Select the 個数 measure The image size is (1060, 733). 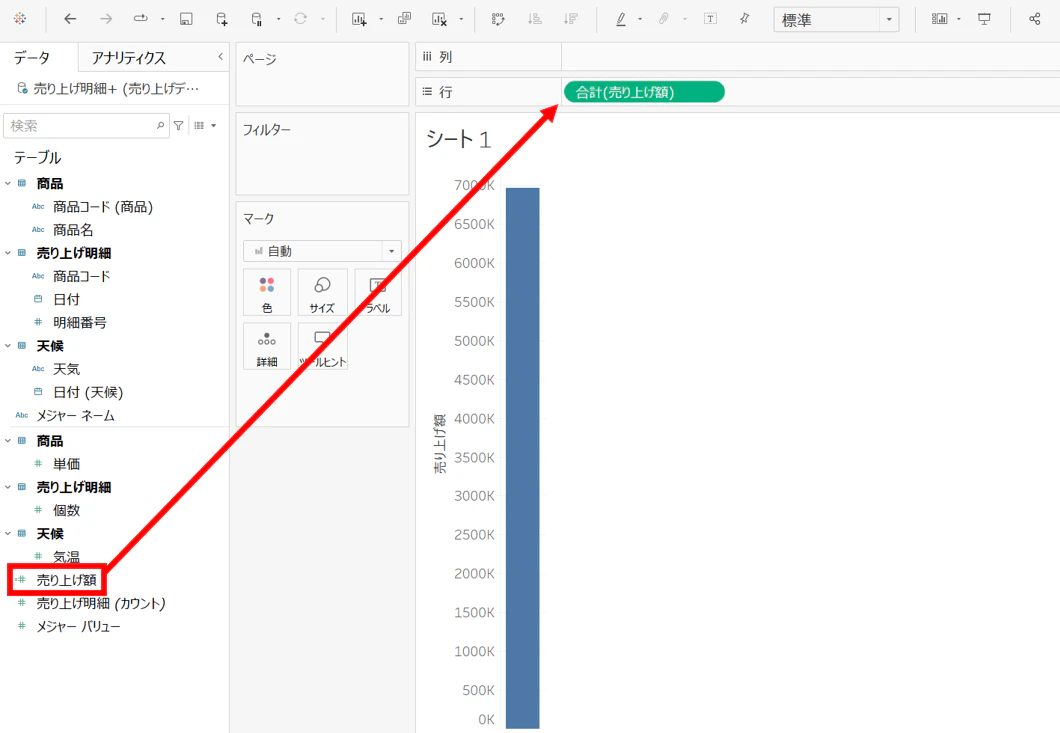point(66,510)
